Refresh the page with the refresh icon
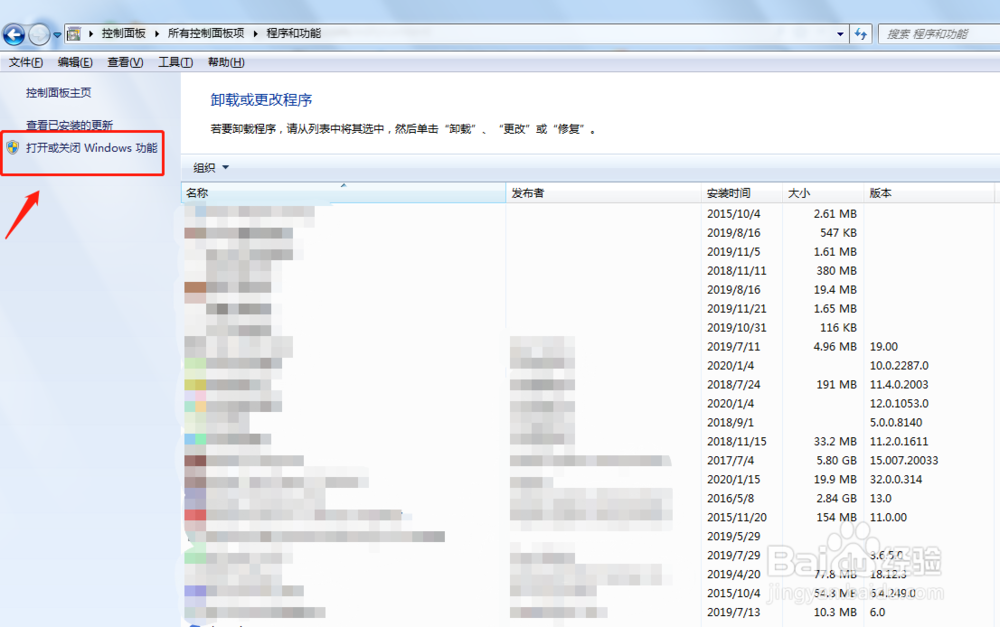This screenshot has height=627, width=1000. [861, 34]
